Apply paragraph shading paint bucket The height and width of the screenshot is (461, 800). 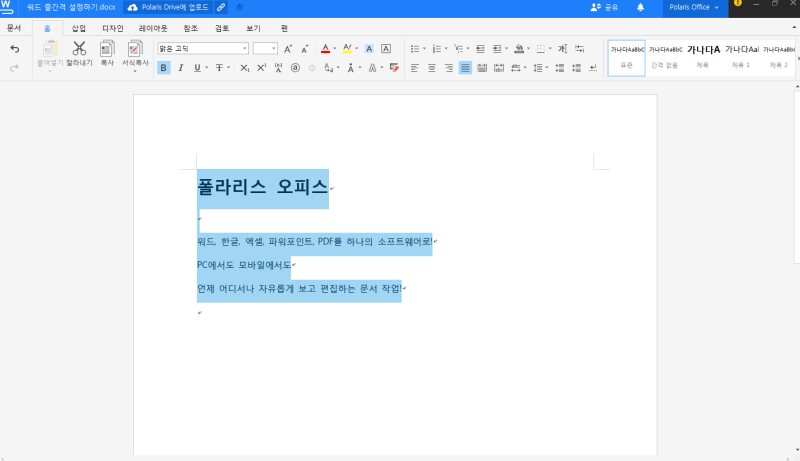point(519,49)
